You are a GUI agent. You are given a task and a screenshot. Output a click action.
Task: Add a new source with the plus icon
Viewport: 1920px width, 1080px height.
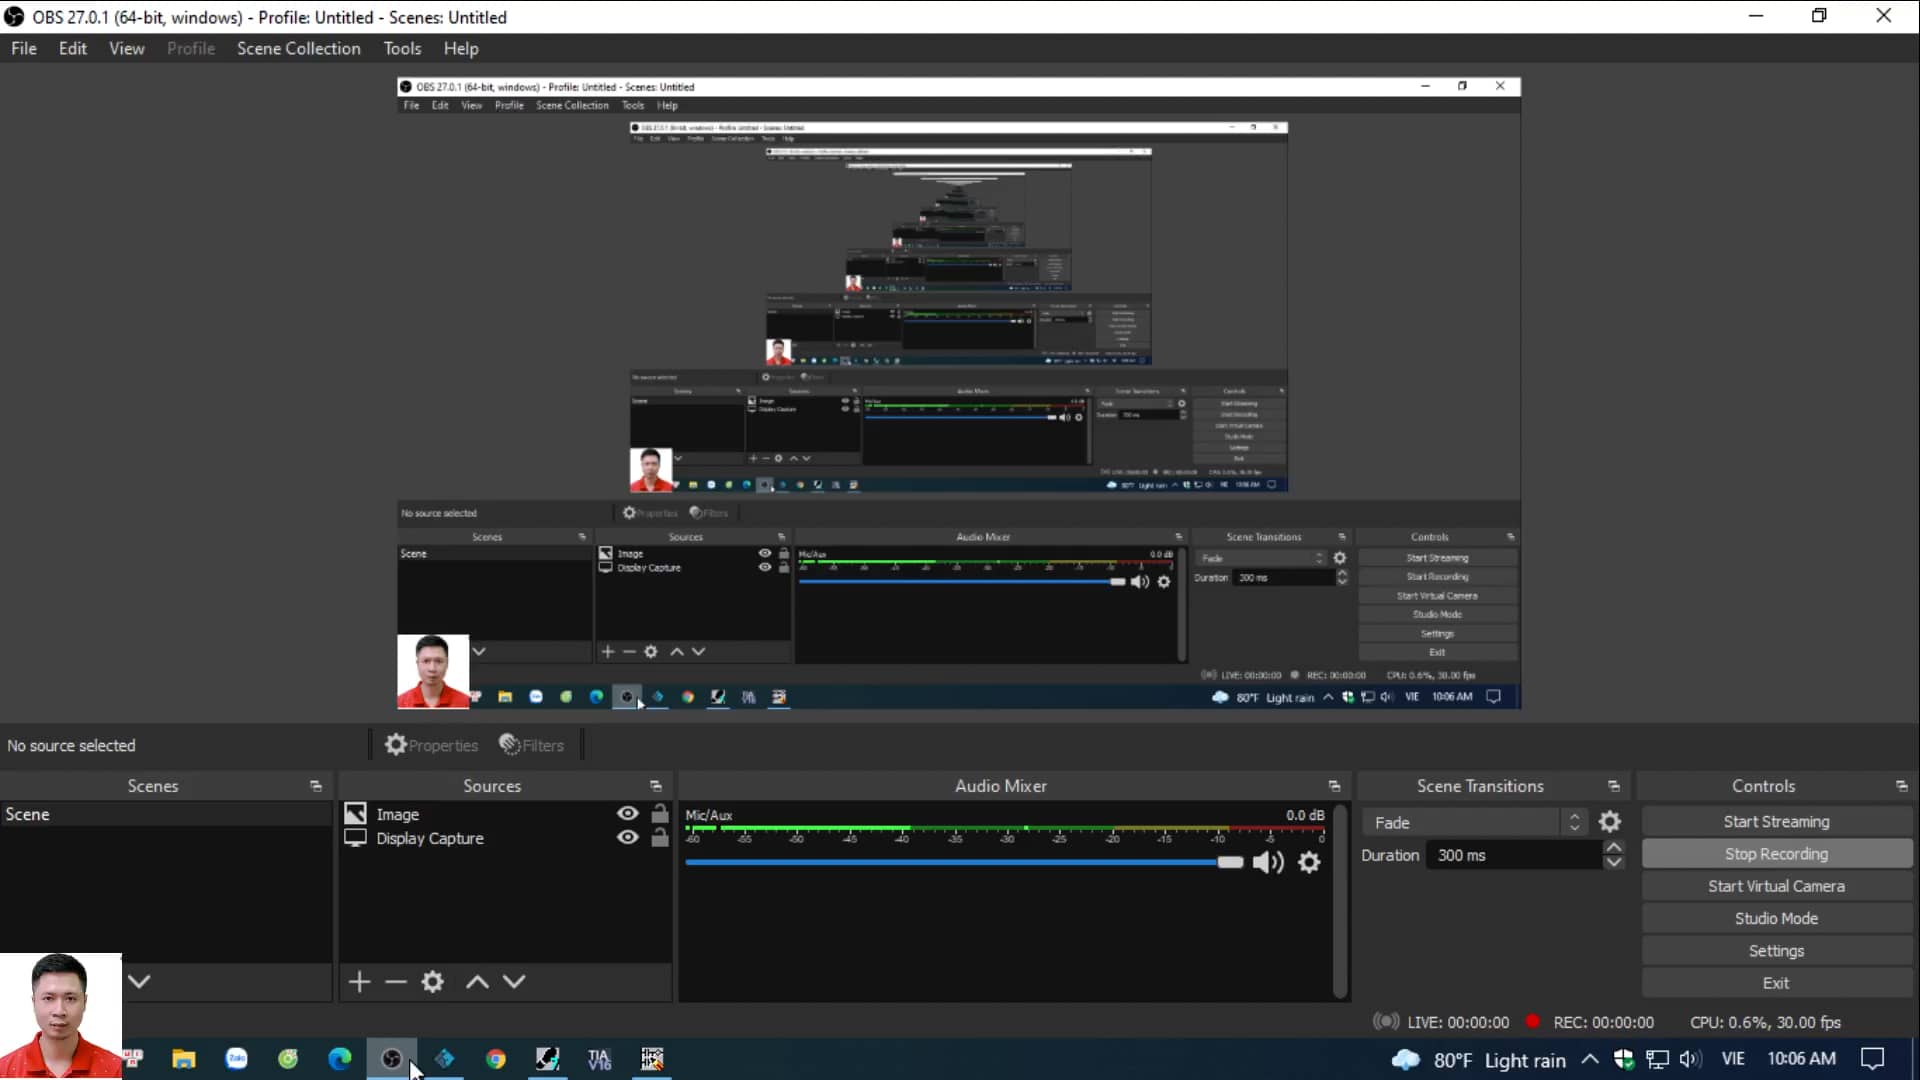[359, 982]
